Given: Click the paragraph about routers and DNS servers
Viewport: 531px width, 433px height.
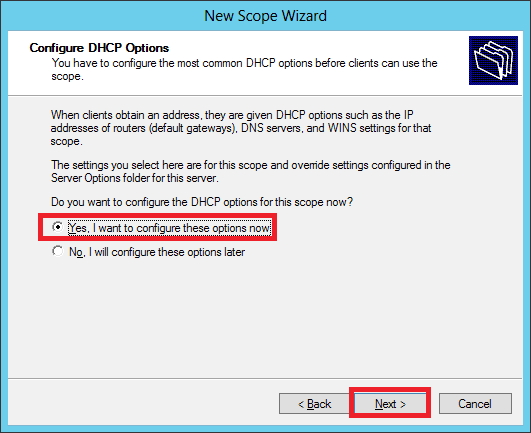Looking at the screenshot, I should [241, 128].
